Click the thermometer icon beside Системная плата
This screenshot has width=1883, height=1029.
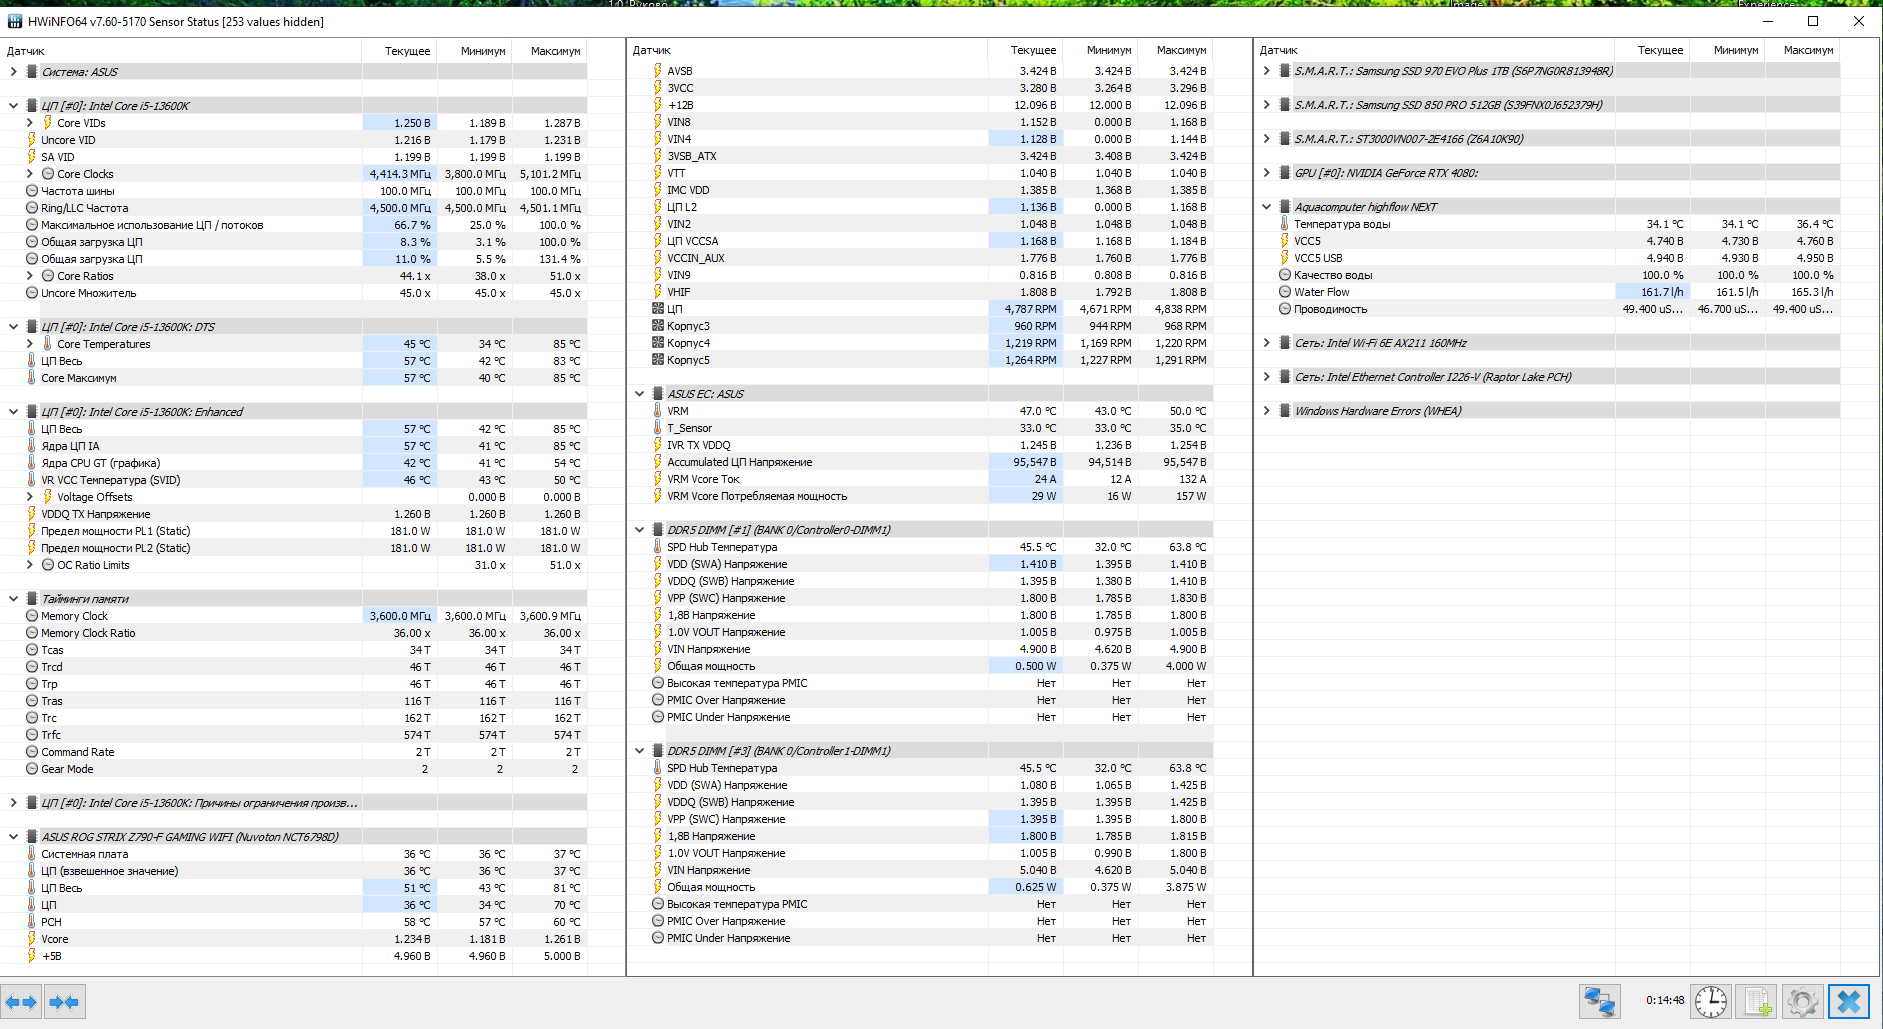pyautogui.click(x=32, y=854)
